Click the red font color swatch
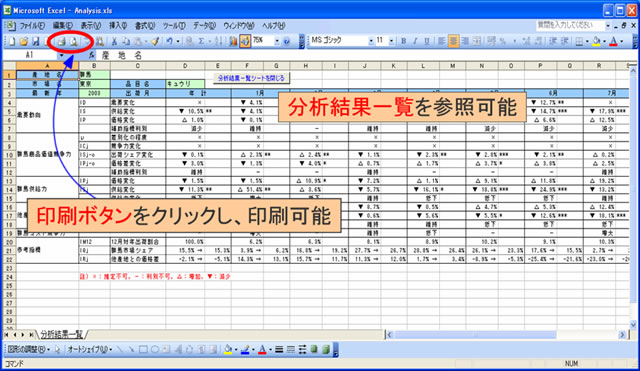Image resolution: width=640 pixels, height=371 pixels. 613,41
